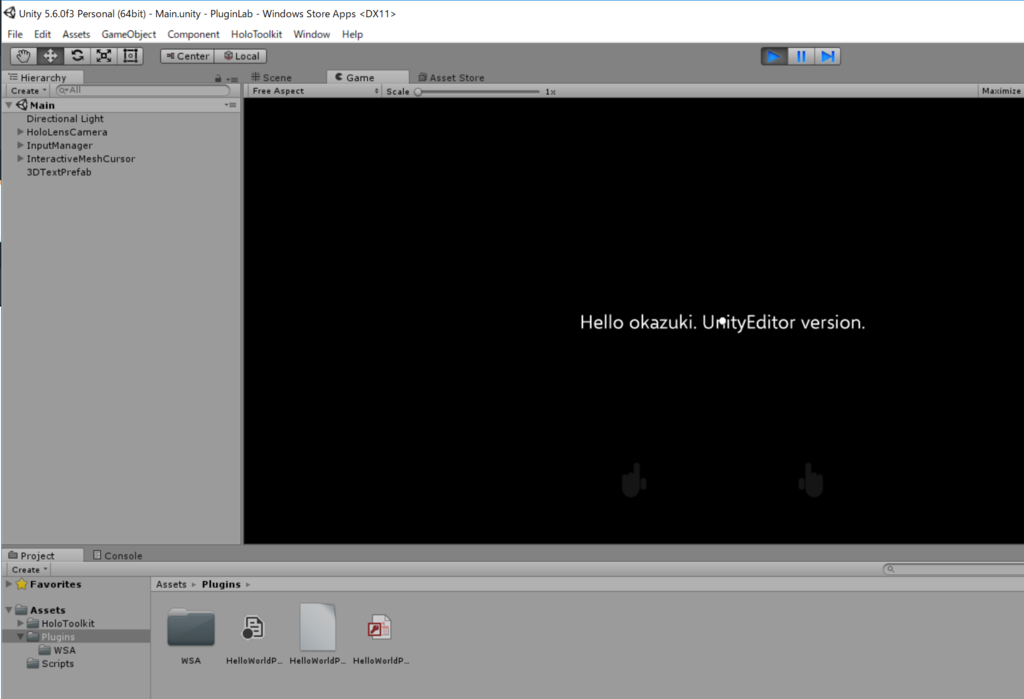The width and height of the screenshot is (1024, 699).
Task: Select InputManager in Hierarchy
Action: pos(59,146)
